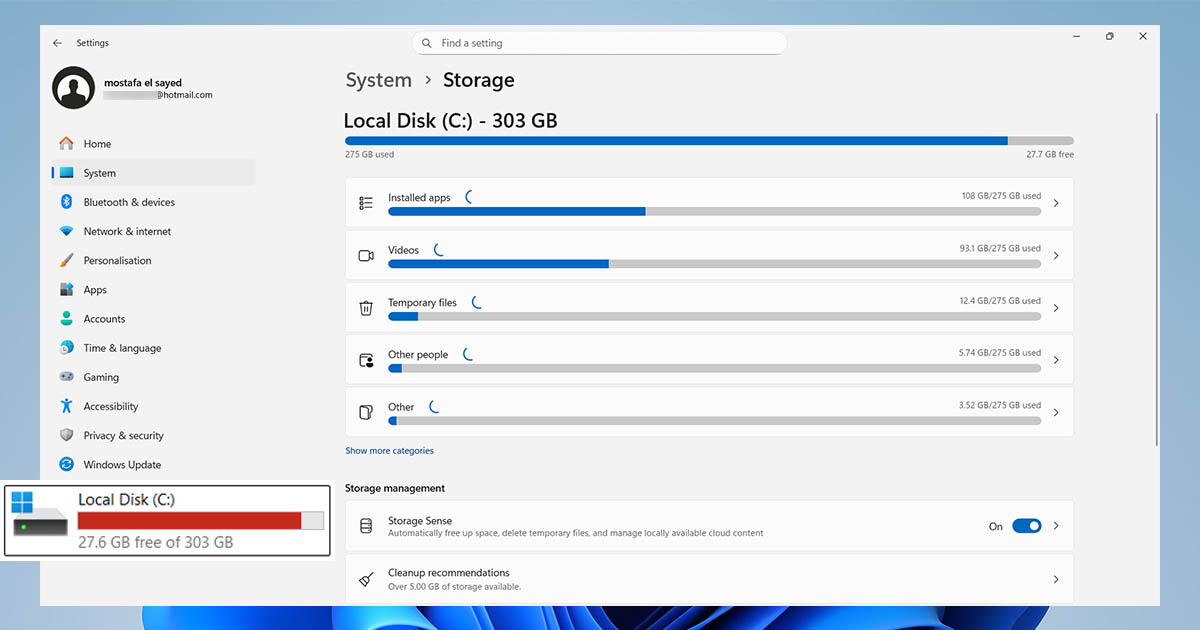
Task: Click the user name mostafa el sayed
Action: coord(143,83)
